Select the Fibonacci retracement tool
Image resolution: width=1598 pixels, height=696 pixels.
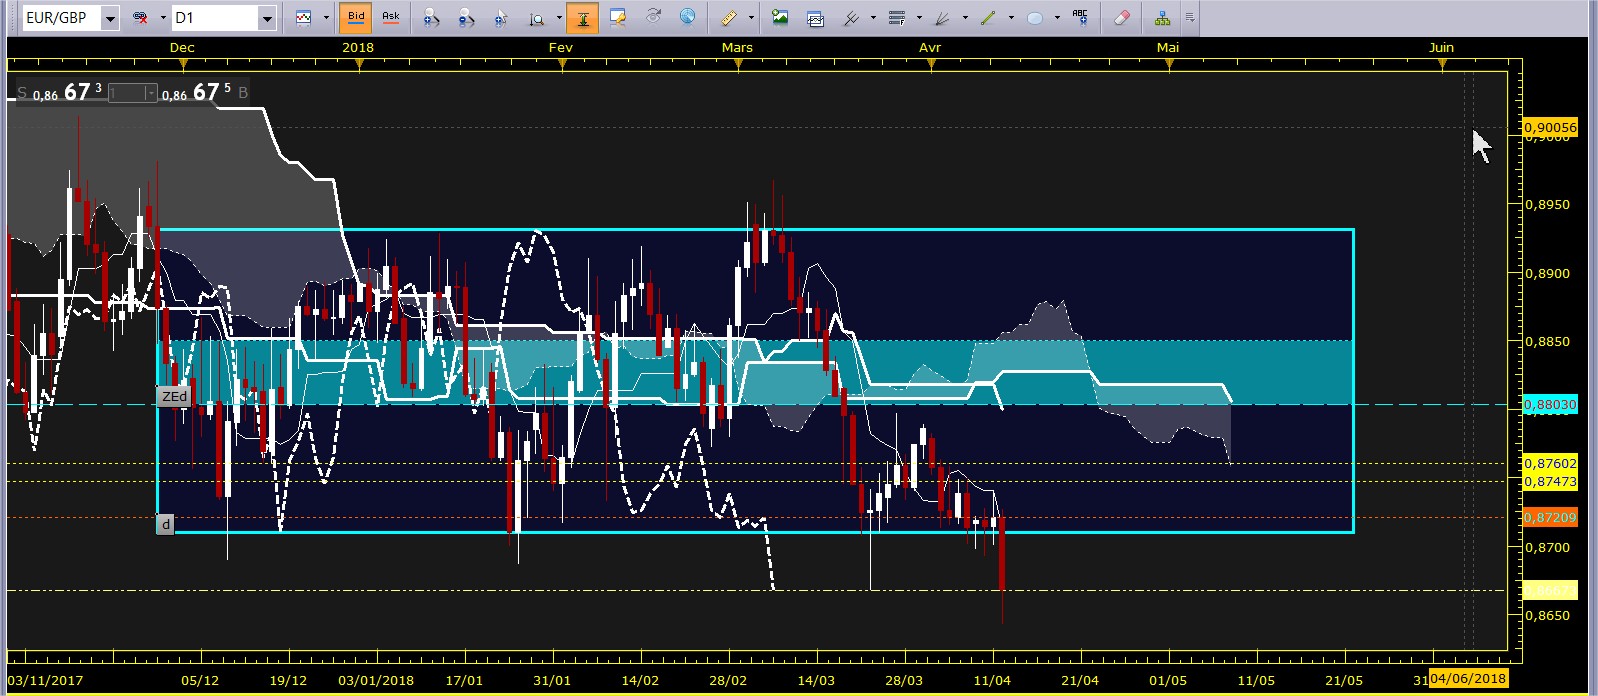pos(897,18)
